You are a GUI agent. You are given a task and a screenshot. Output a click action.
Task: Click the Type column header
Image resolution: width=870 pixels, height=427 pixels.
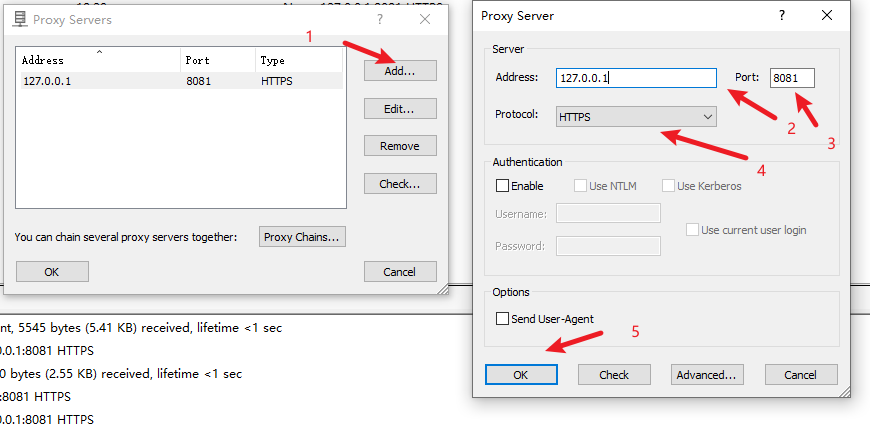[x=297, y=60]
